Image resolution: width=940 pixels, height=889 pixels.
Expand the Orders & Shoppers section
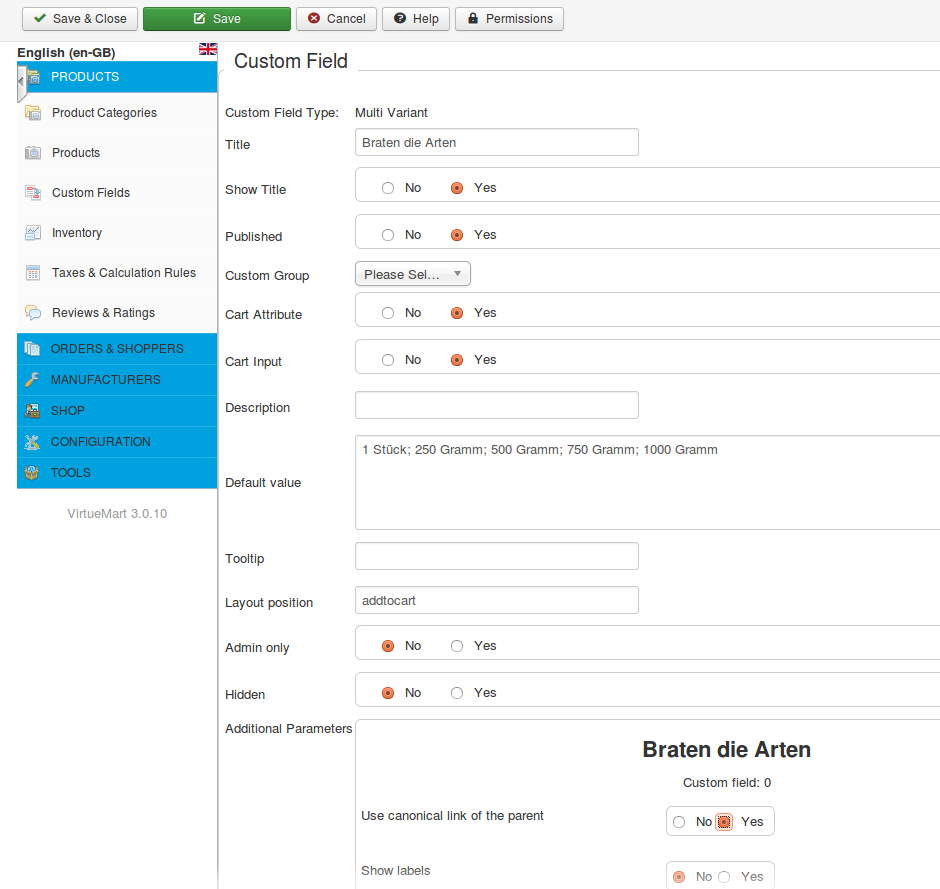pos(117,349)
